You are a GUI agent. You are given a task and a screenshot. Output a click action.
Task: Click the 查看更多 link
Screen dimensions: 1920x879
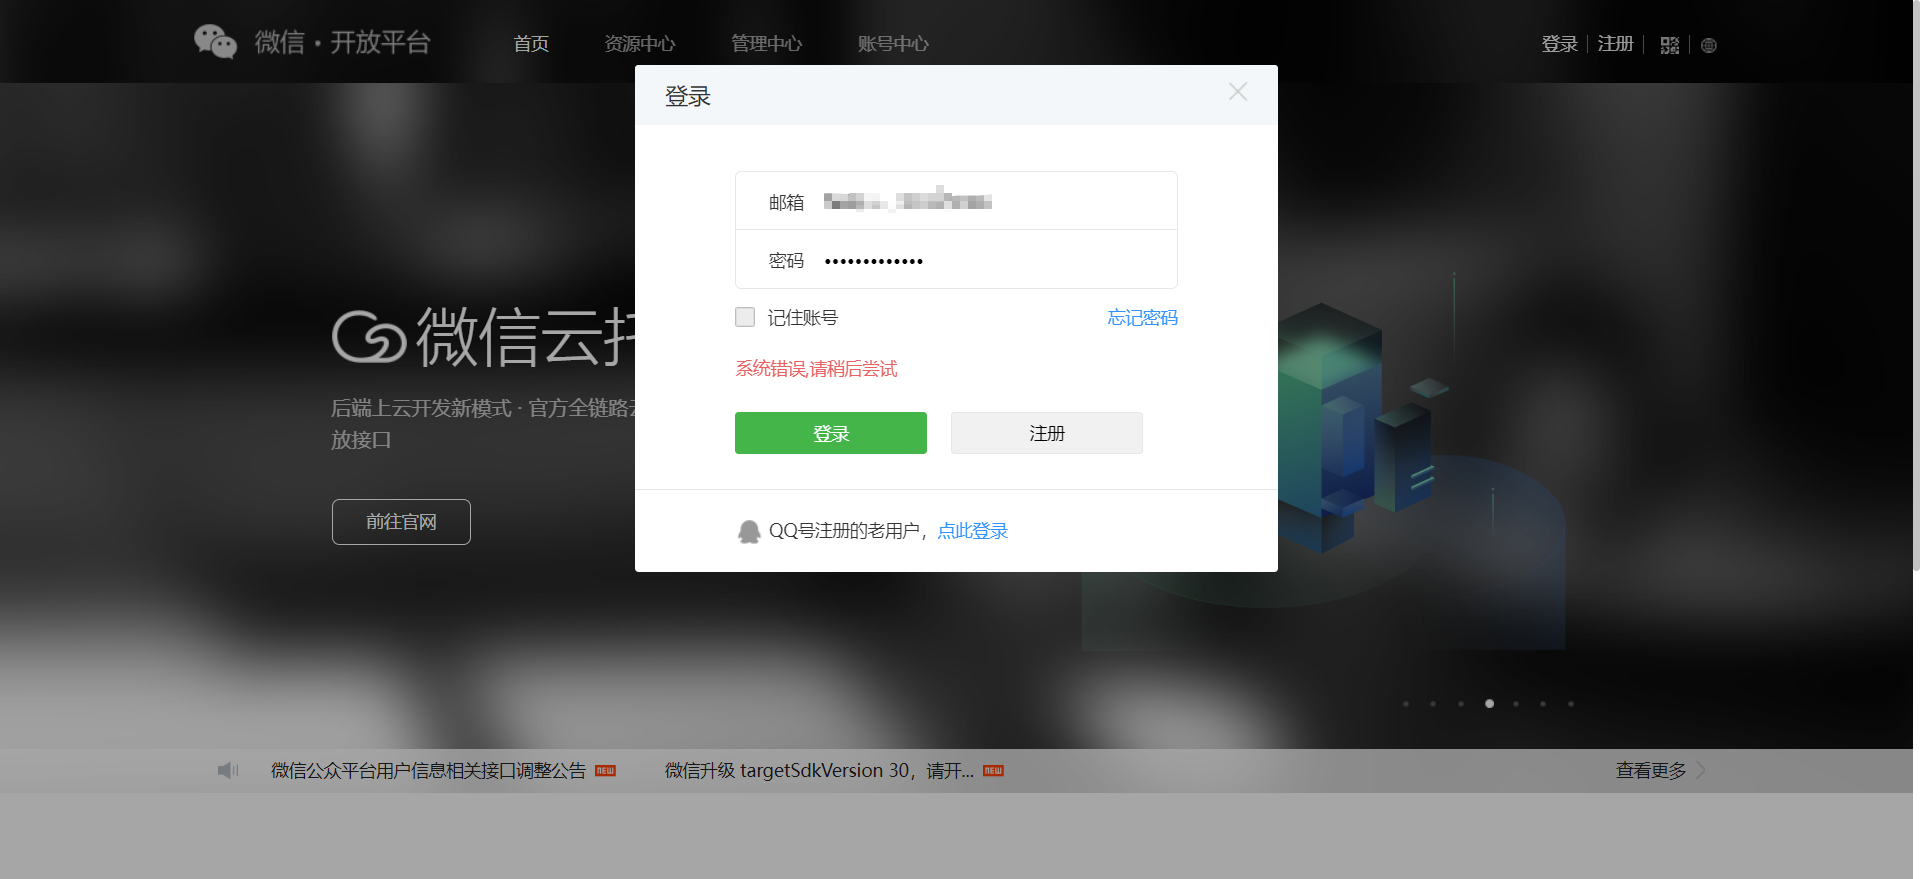click(x=1651, y=771)
